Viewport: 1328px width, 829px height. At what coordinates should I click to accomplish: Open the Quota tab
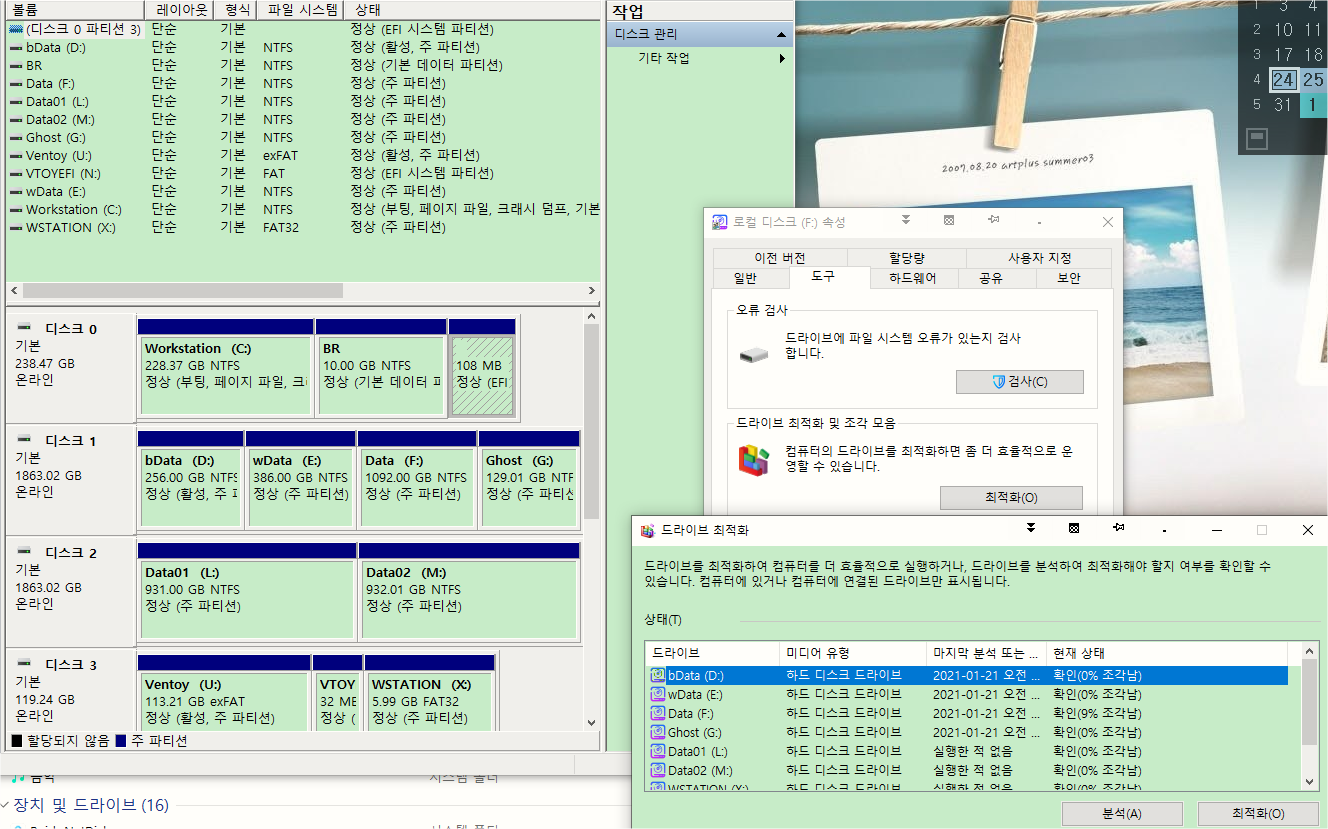pos(907,258)
